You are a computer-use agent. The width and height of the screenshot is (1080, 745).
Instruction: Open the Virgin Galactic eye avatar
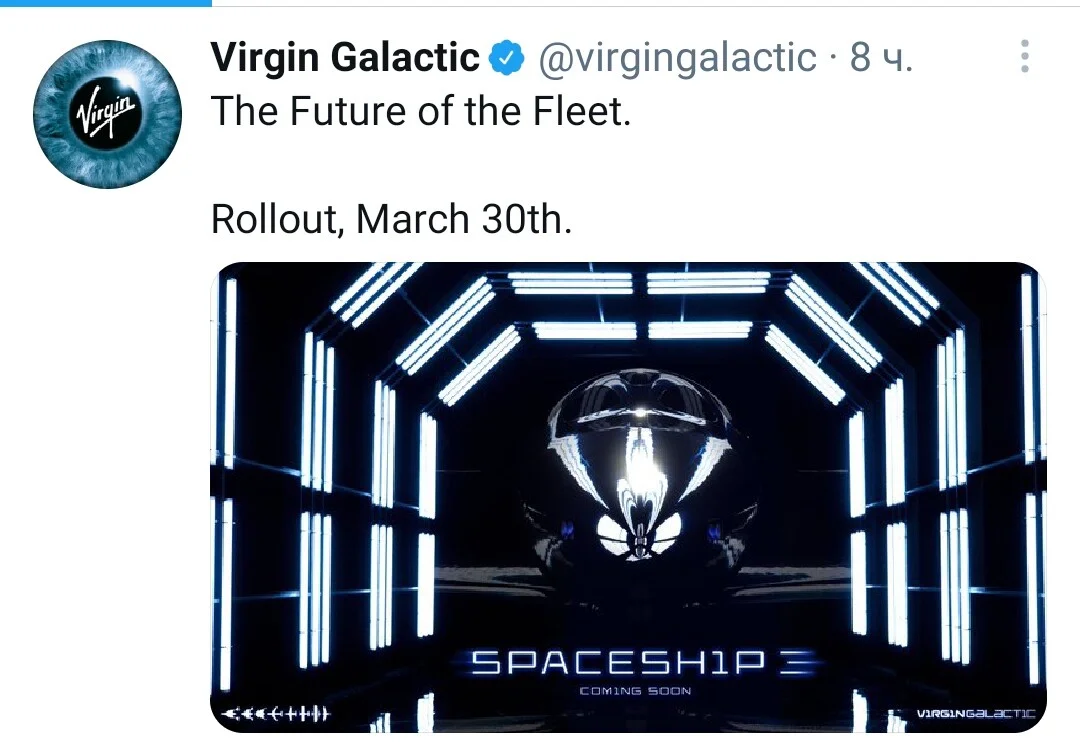click(107, 114)
